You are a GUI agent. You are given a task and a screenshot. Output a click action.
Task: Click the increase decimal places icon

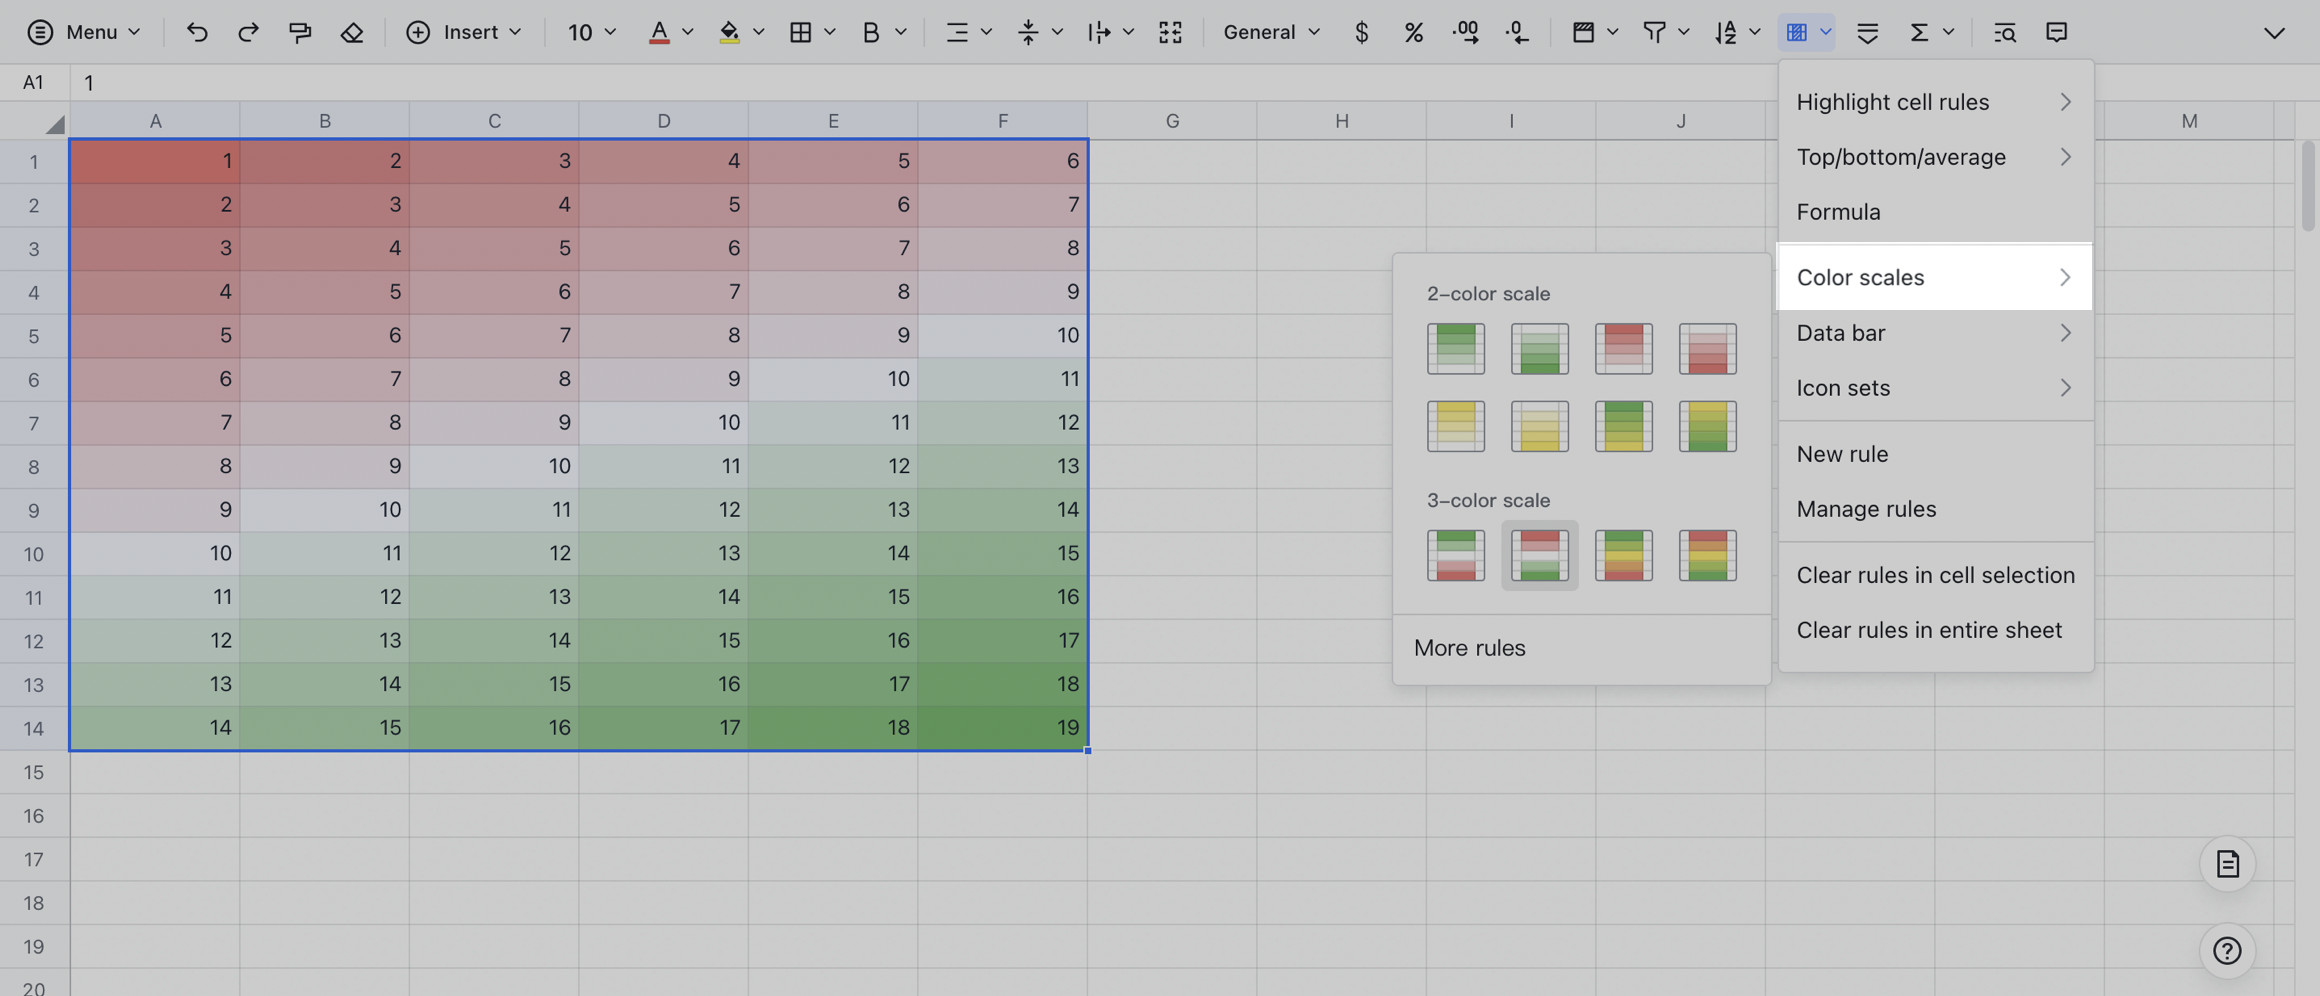[1465, 32]
